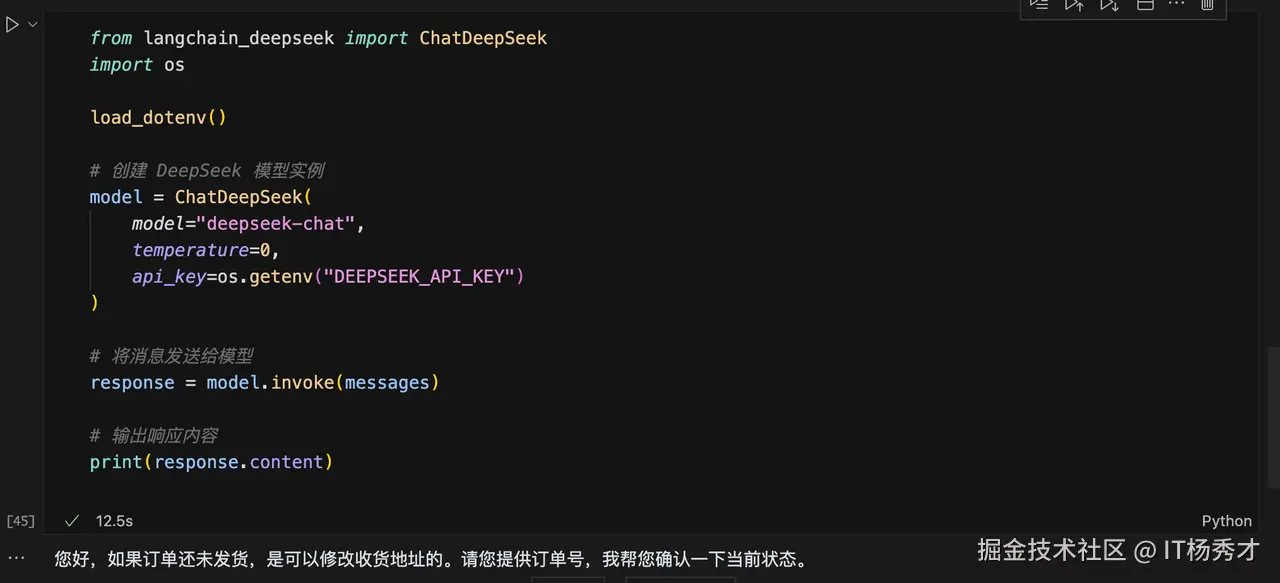
Task: Execute all cells above this one
Action: pos(1074,5)
